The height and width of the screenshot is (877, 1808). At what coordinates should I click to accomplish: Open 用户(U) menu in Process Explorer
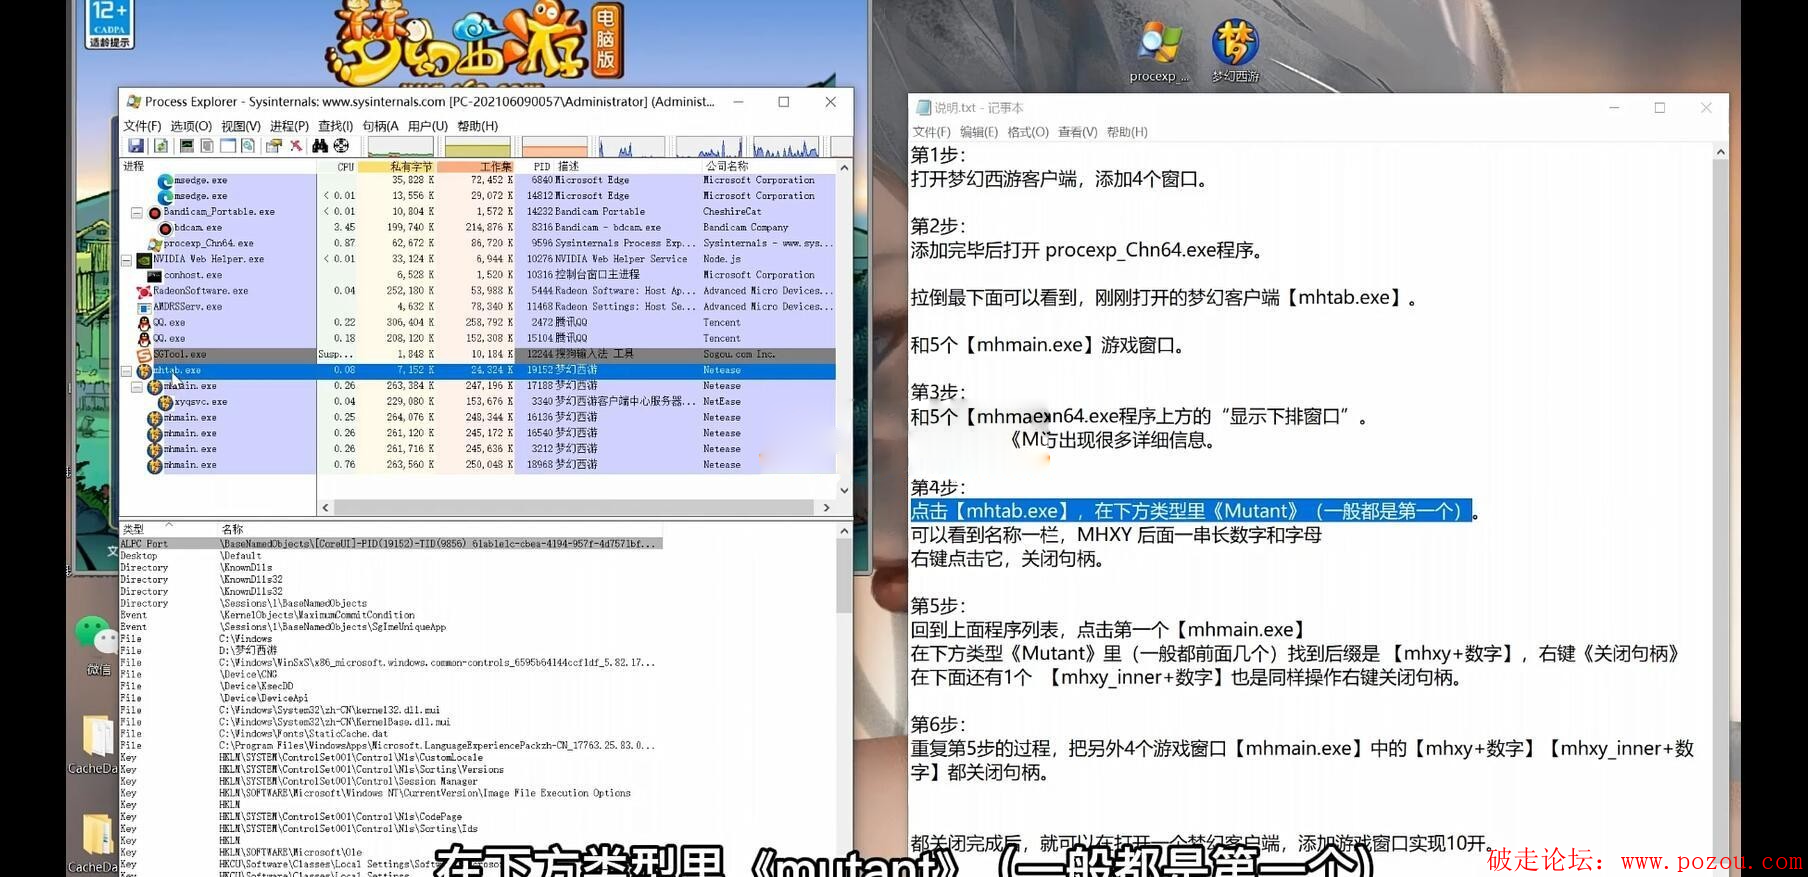click(428, 126)
